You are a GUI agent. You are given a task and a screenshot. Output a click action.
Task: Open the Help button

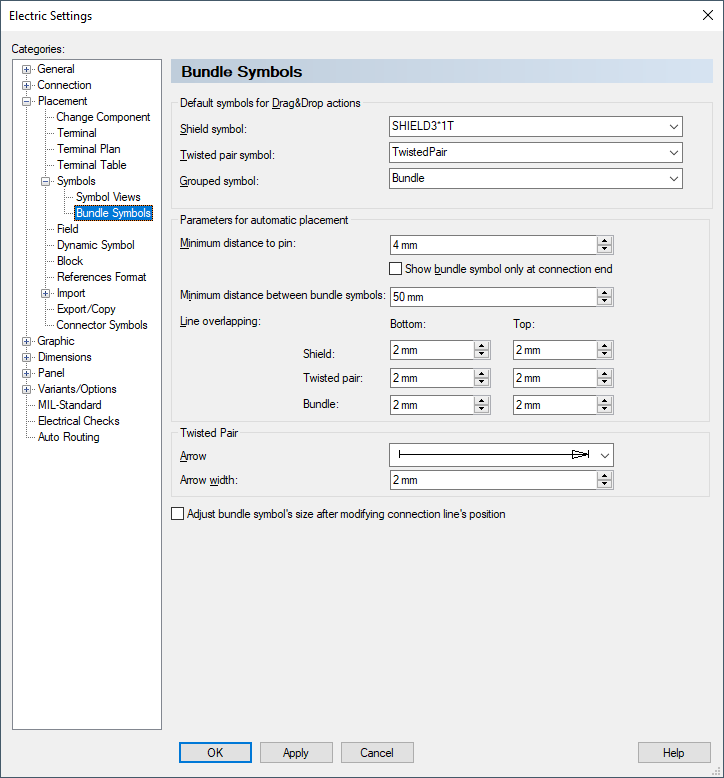click(673, 753)
